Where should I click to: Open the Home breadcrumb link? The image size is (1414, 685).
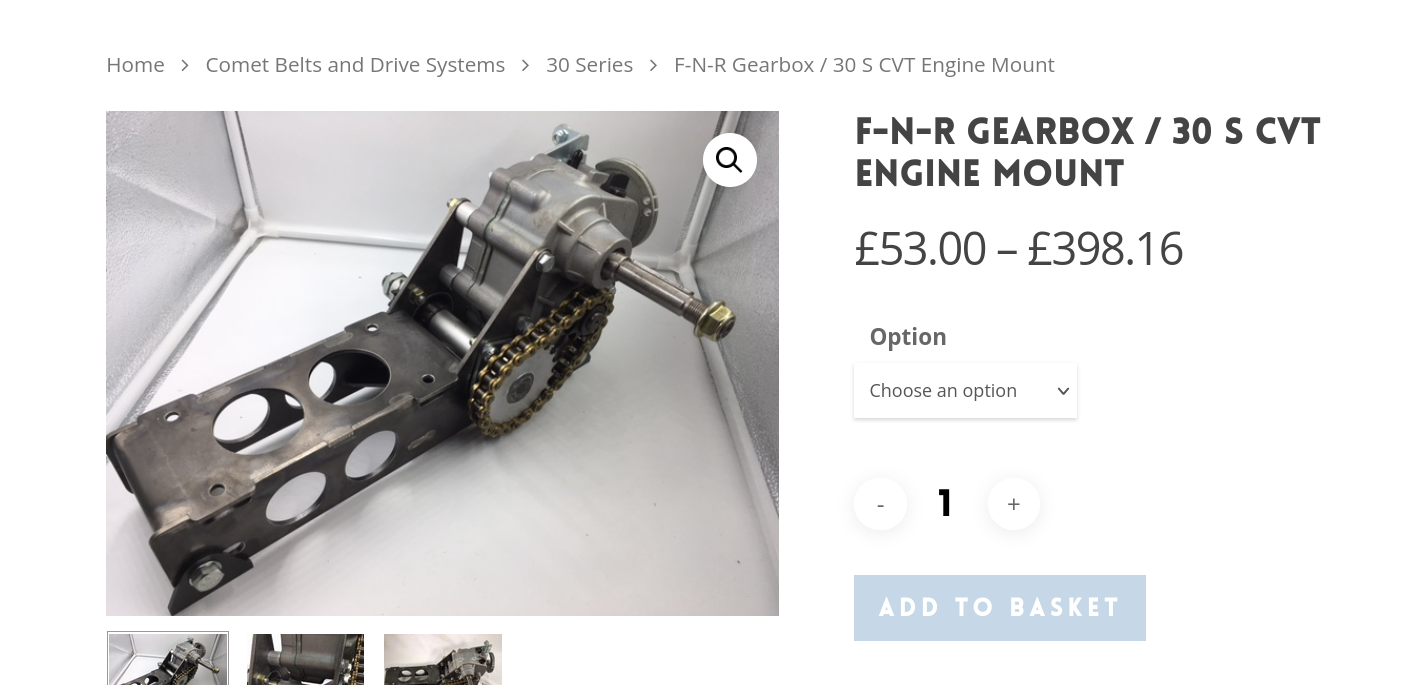135,65
